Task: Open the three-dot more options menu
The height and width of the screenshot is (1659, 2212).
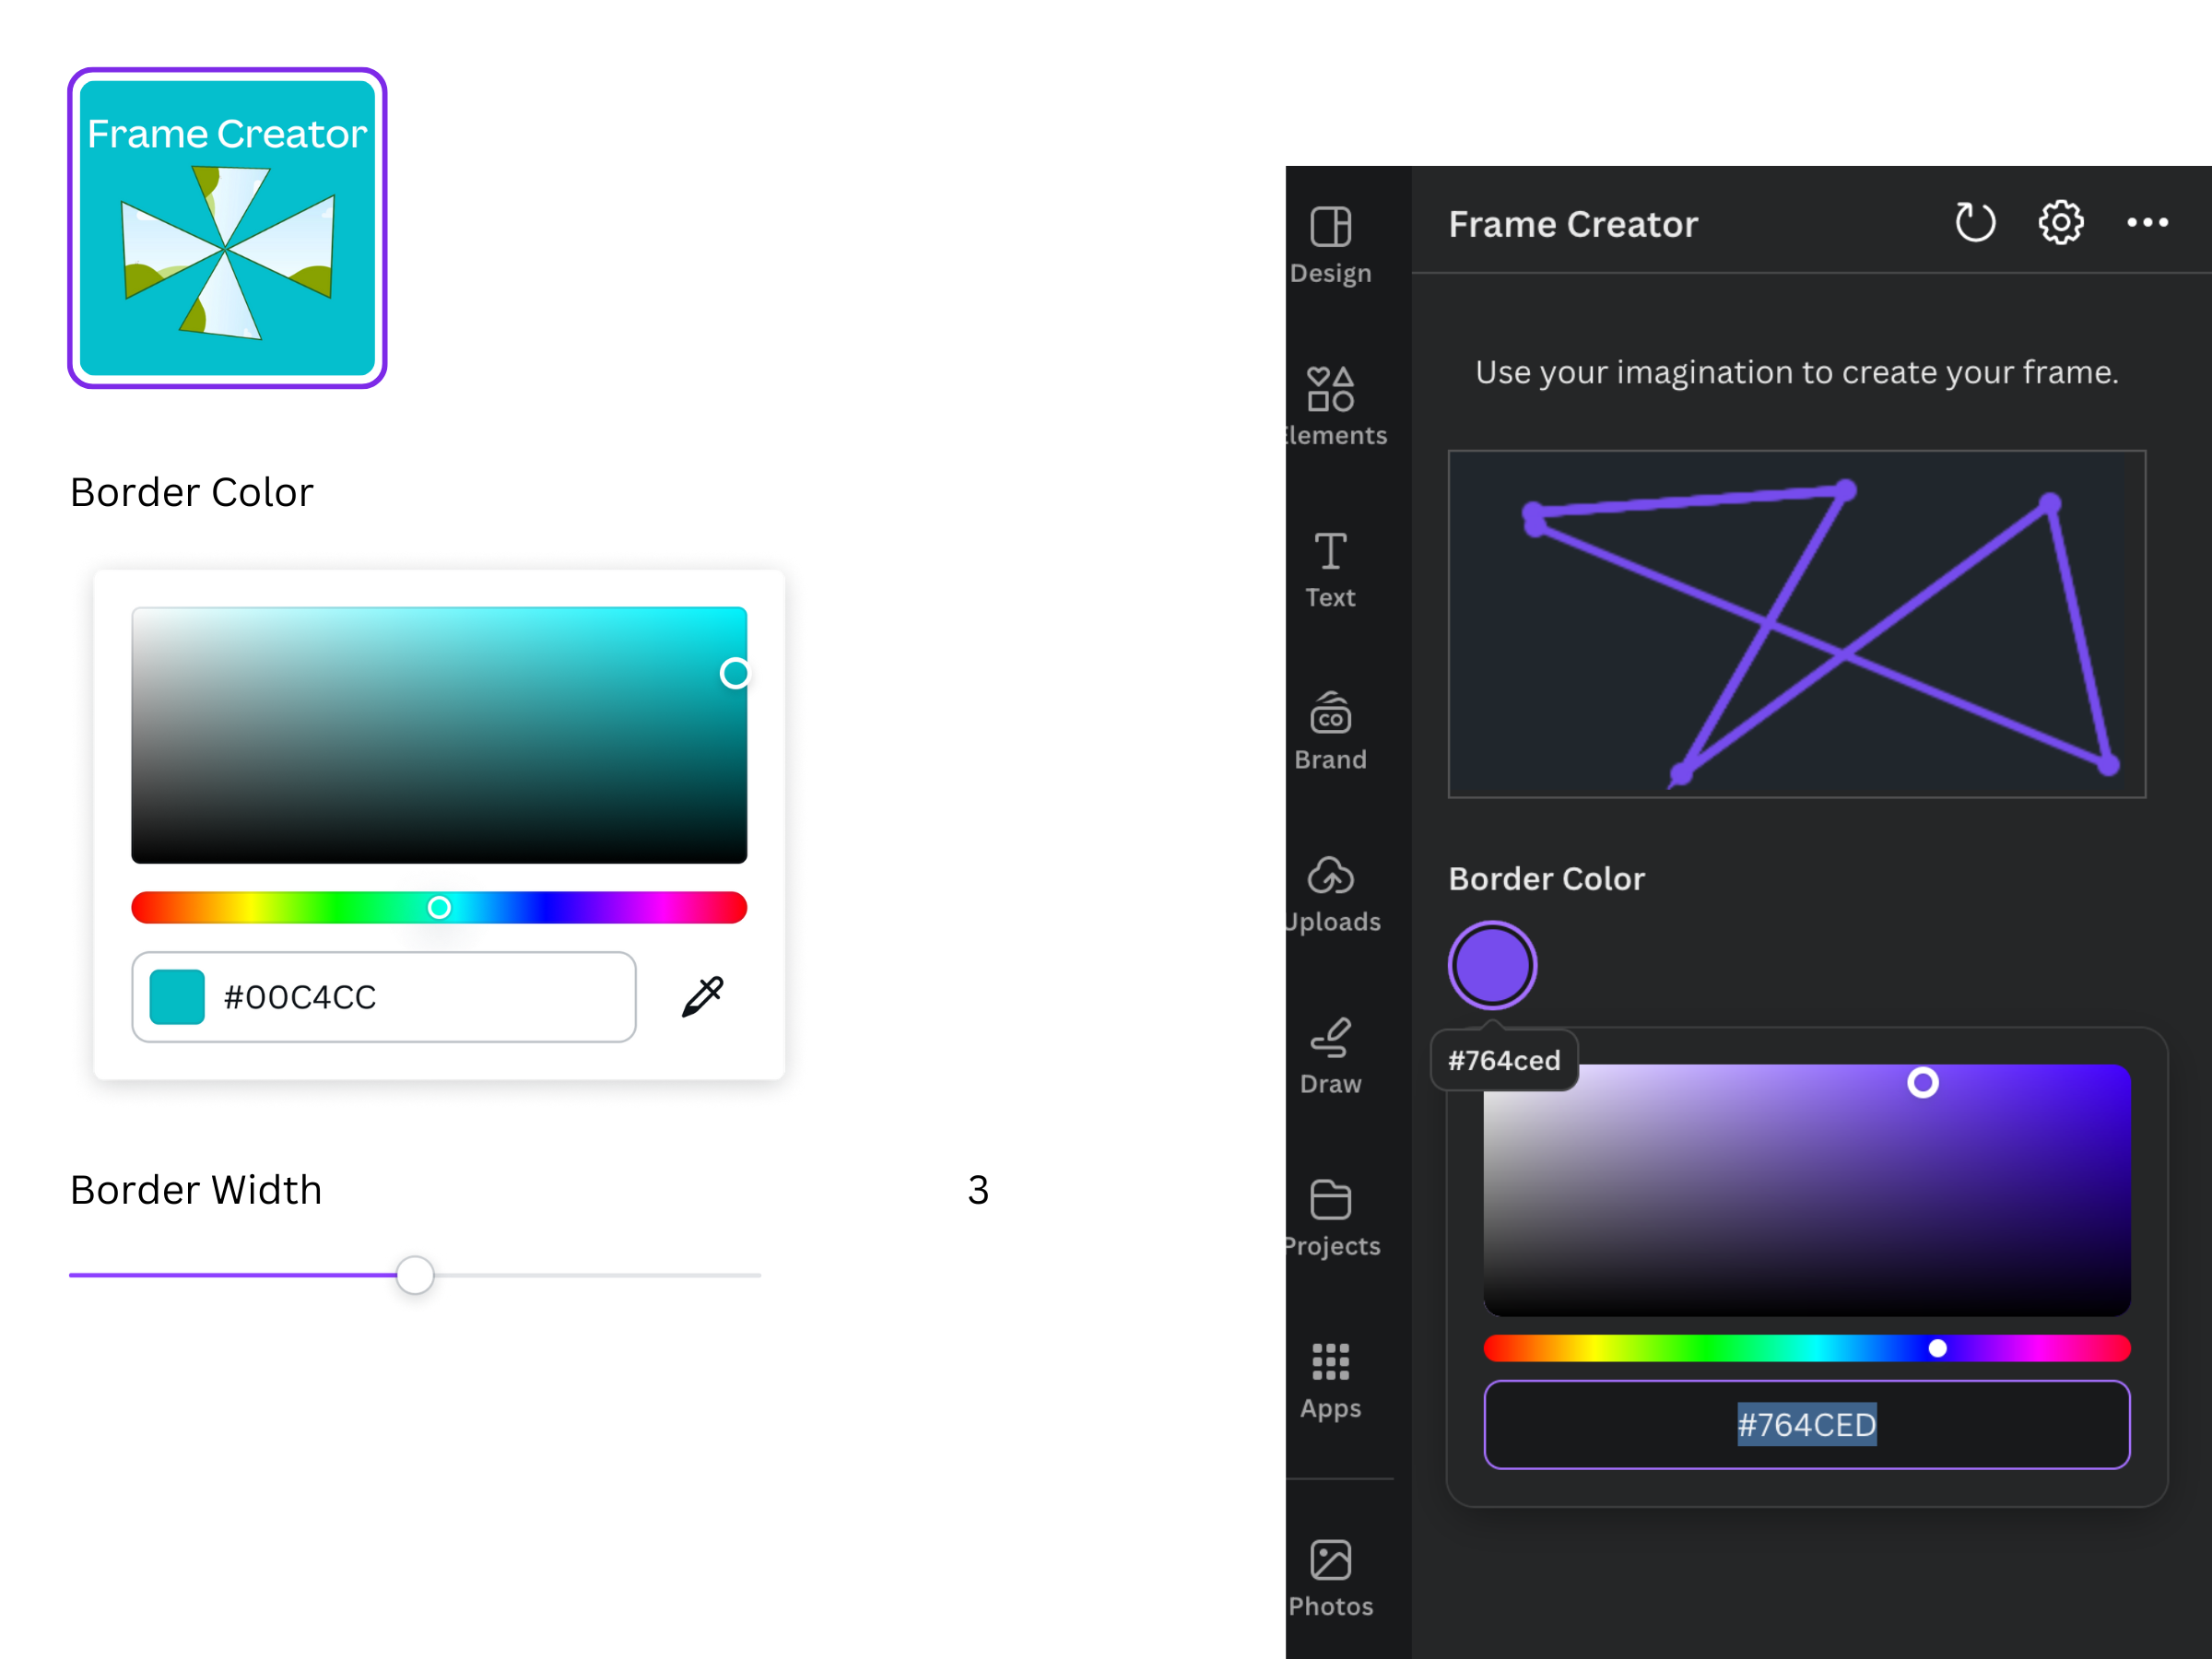Action: pyautogui.click(x=2146, y=222)
